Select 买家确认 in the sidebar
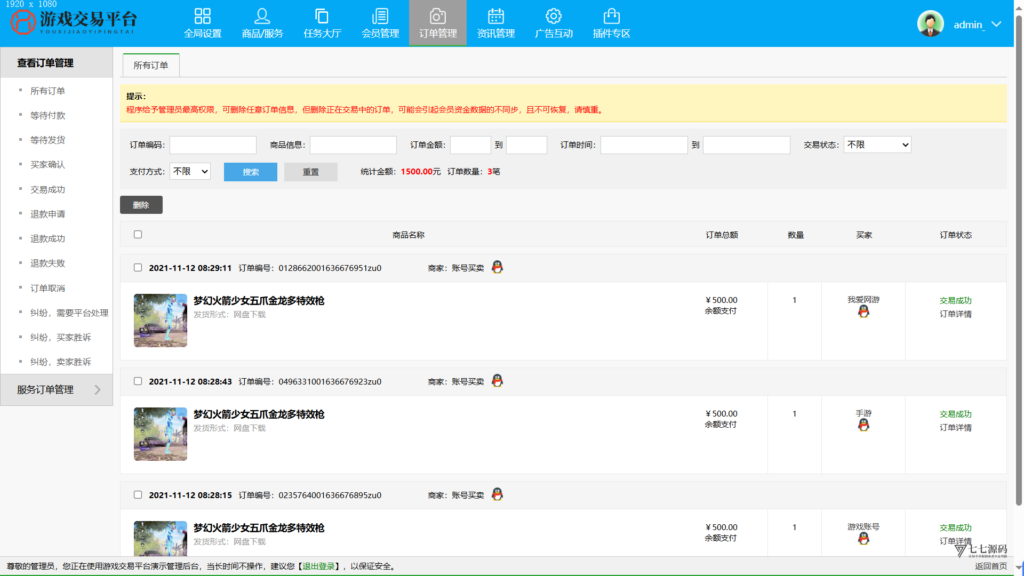The image size is (1024, 576). coord(48,165)
